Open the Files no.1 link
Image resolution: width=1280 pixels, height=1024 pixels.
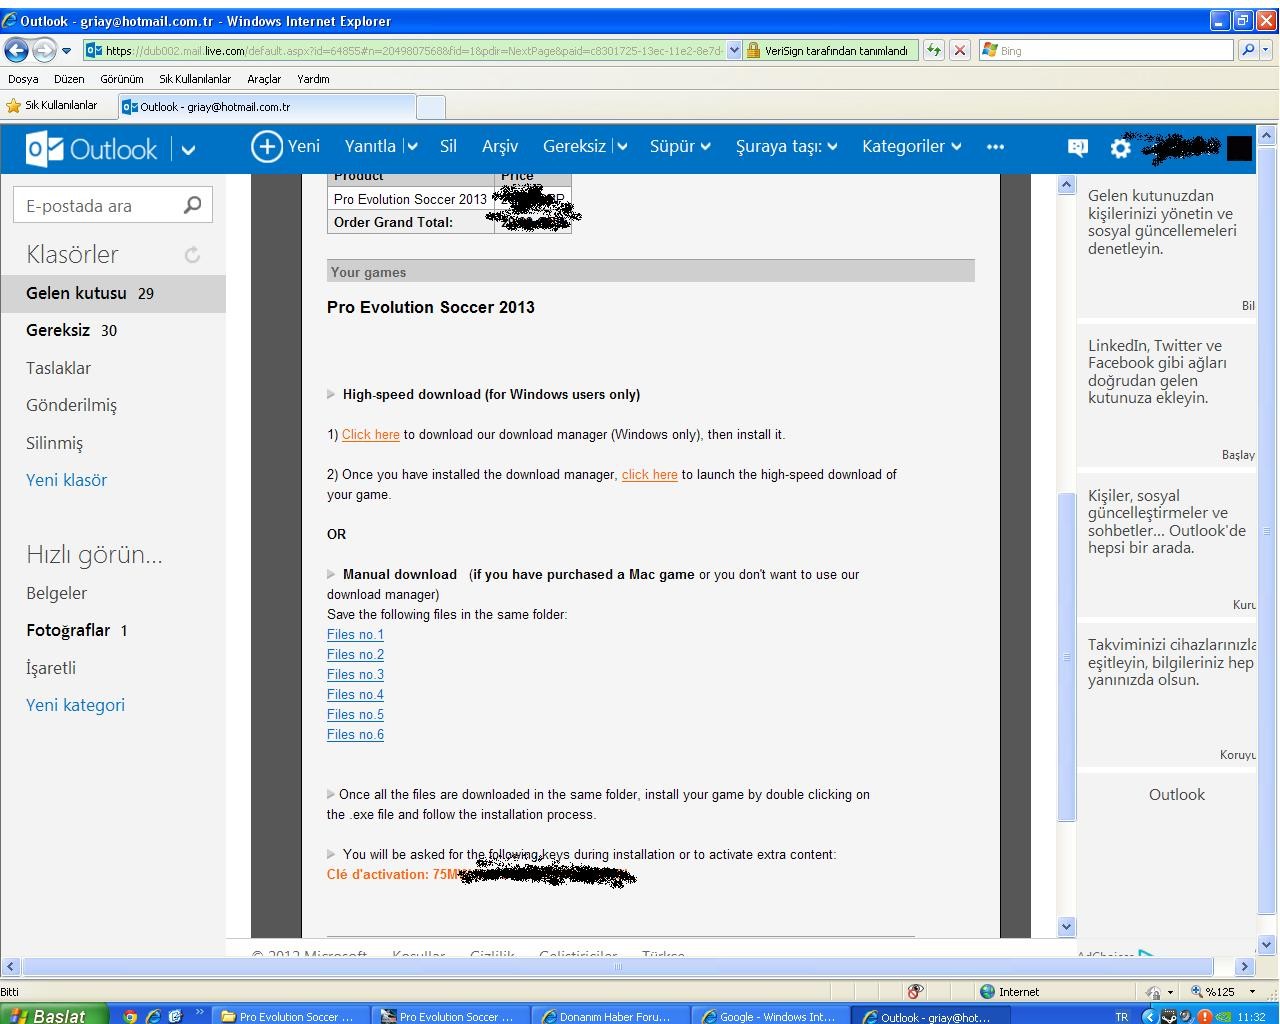point(355,634)
